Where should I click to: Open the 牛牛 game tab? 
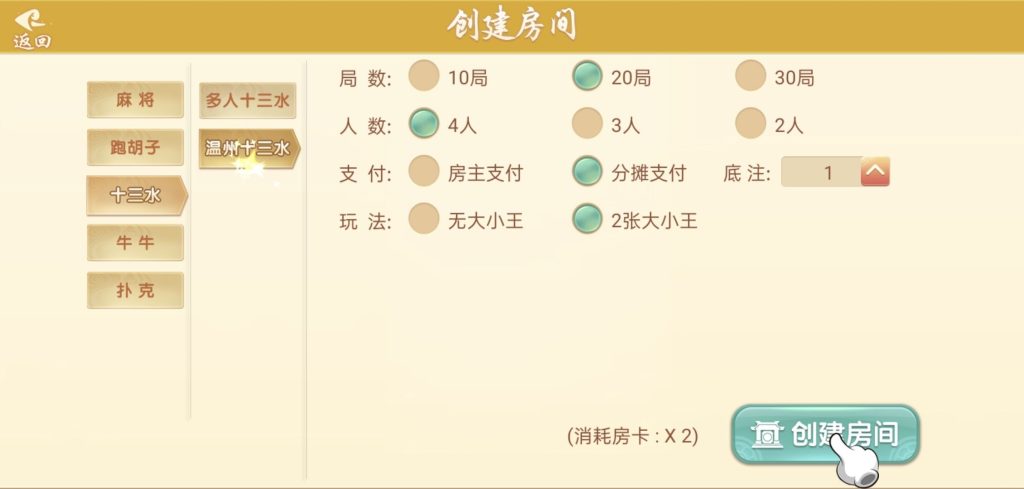(x=135, y=243)
